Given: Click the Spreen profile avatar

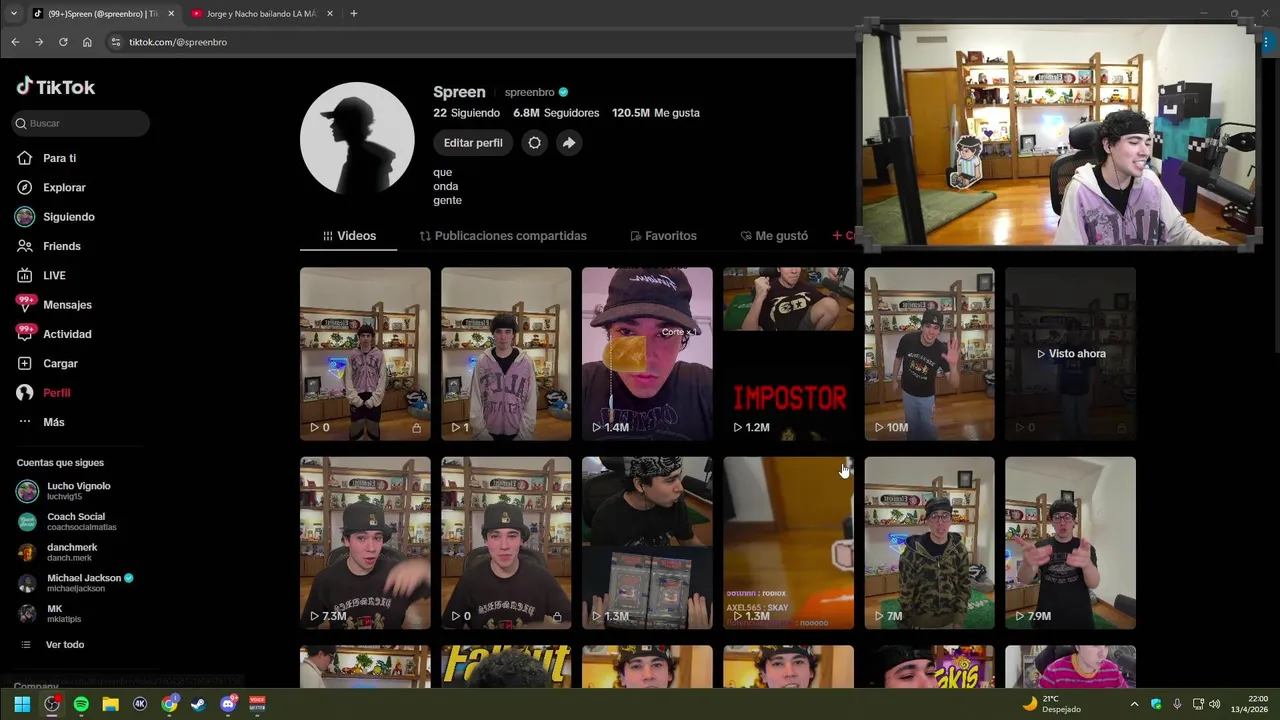Looking at the screenshot, I should 357,139.
